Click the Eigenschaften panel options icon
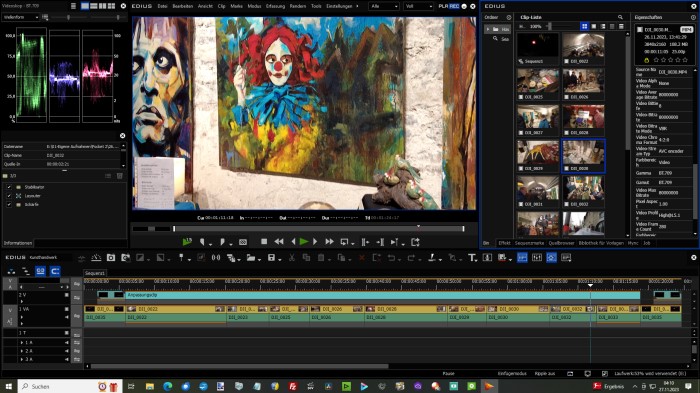 coord(693,17)
